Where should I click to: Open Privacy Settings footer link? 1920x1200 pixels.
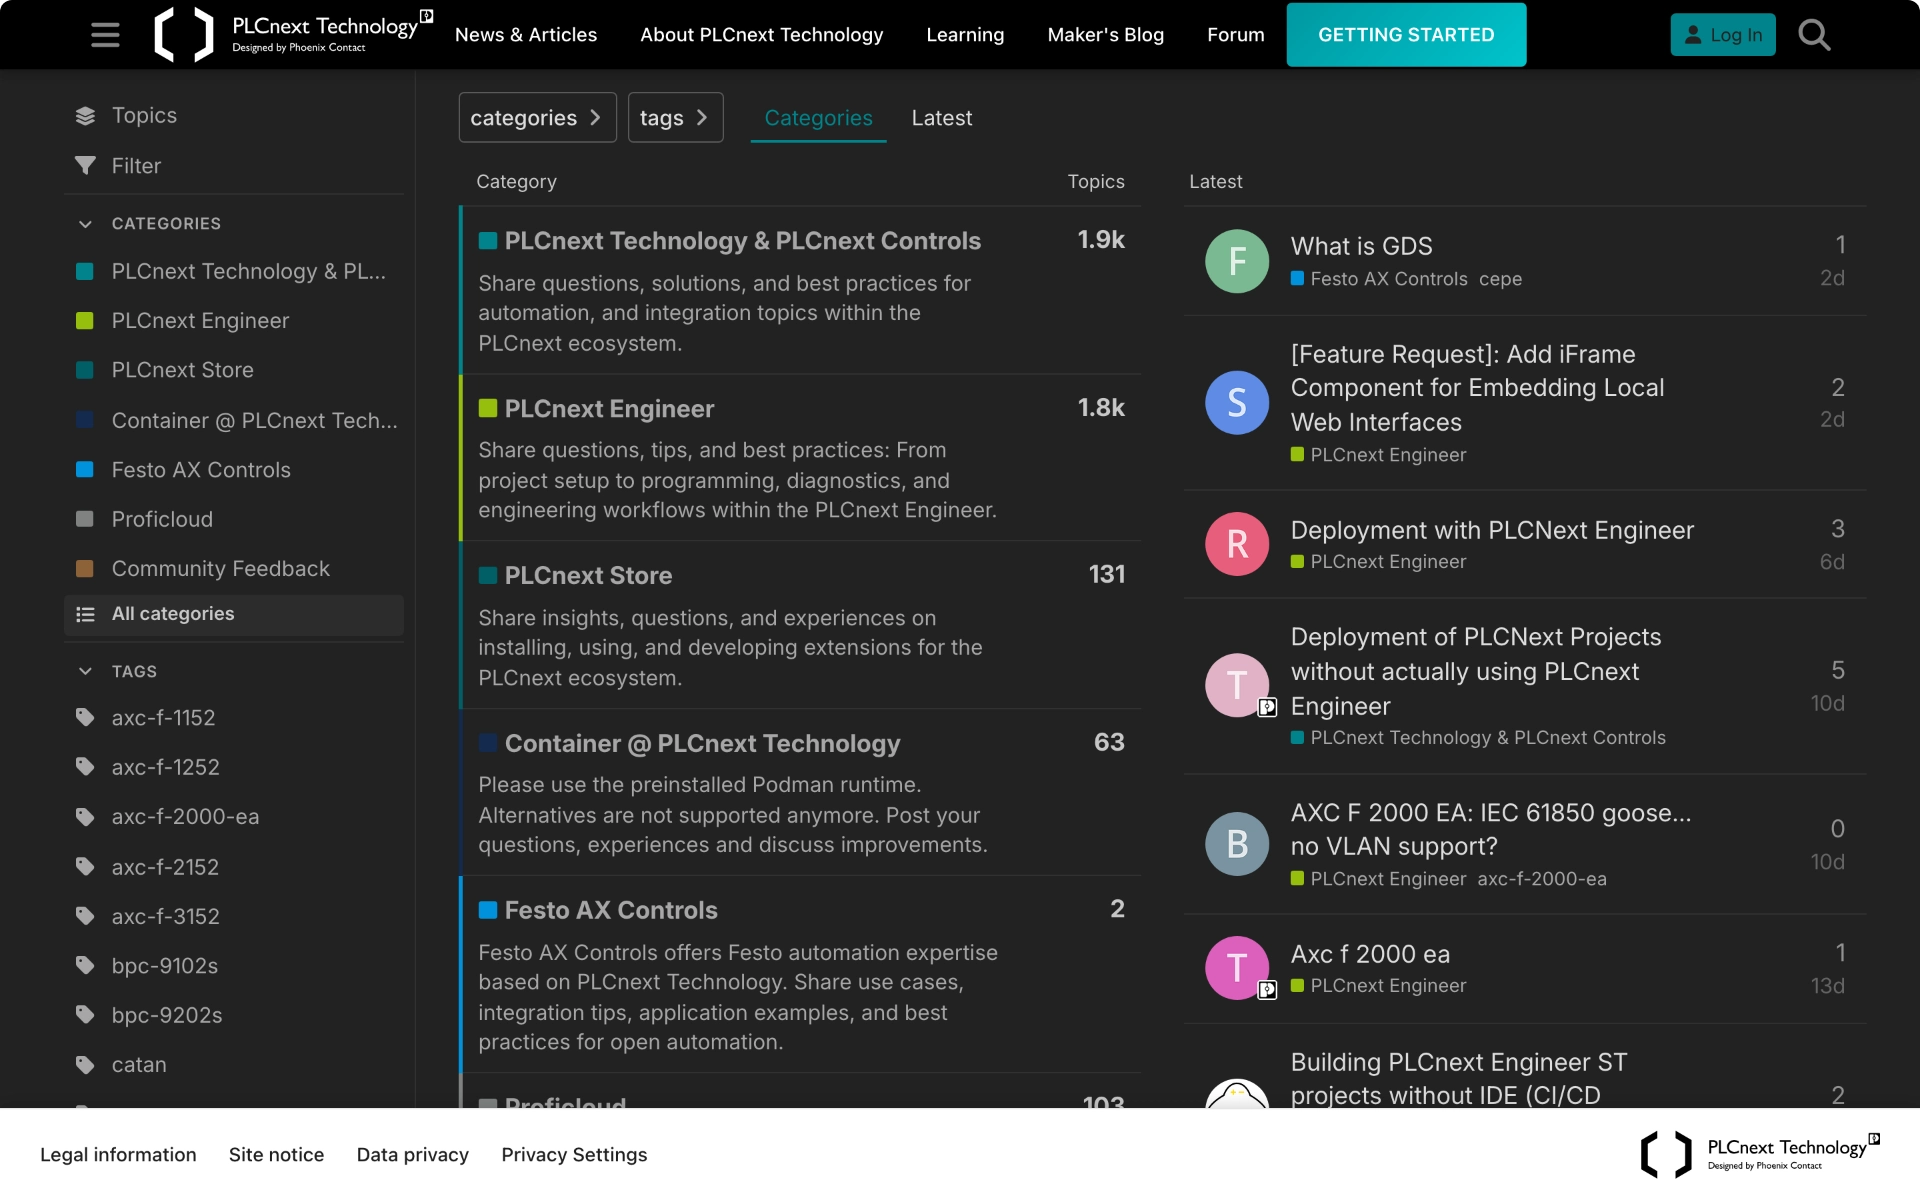[574, 1154]
